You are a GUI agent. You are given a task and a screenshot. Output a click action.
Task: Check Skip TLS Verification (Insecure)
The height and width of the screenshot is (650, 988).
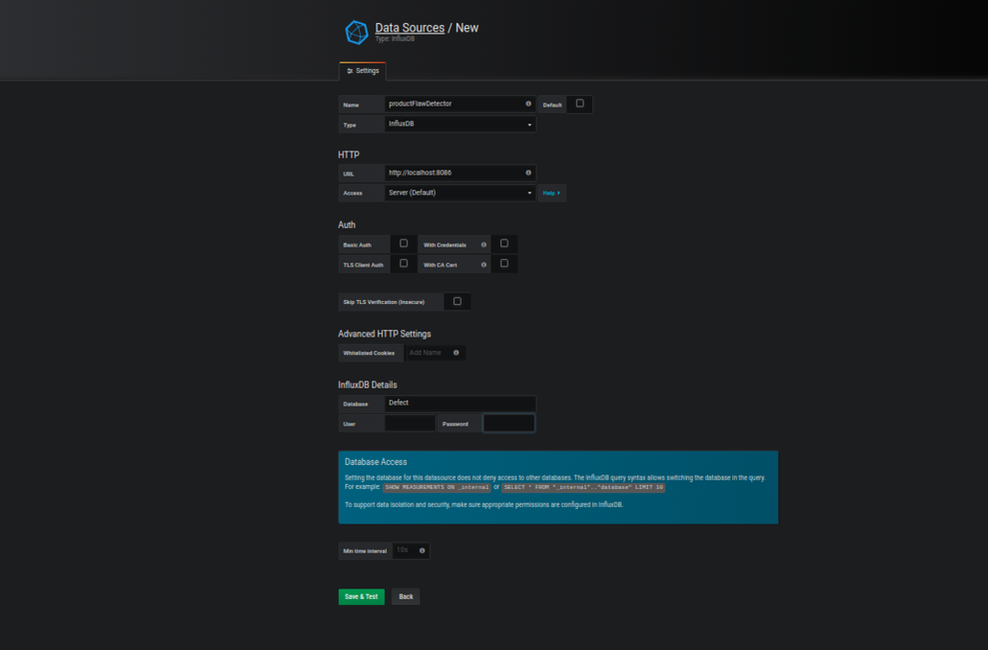point(457,301)
